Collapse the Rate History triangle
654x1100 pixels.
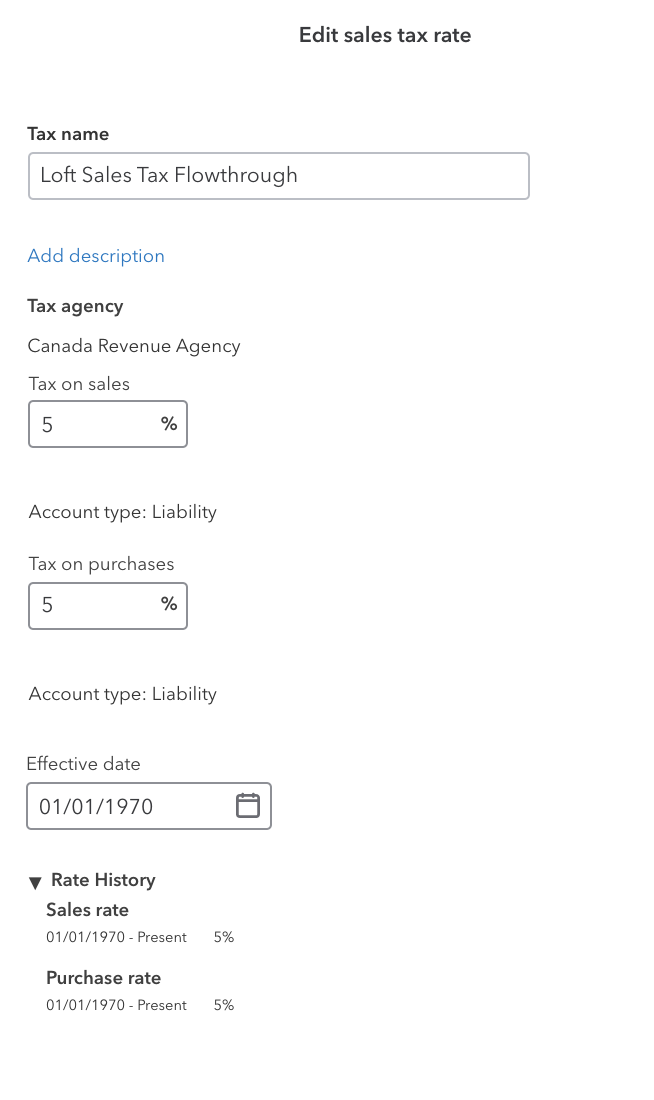(35, 882)
